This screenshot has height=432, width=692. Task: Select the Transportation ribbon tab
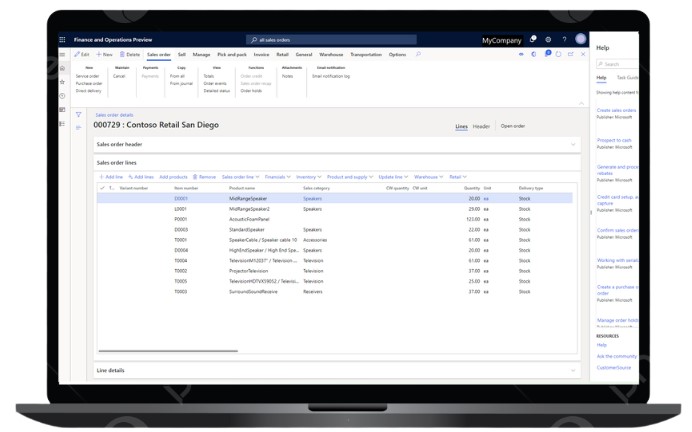coord(366,55)
